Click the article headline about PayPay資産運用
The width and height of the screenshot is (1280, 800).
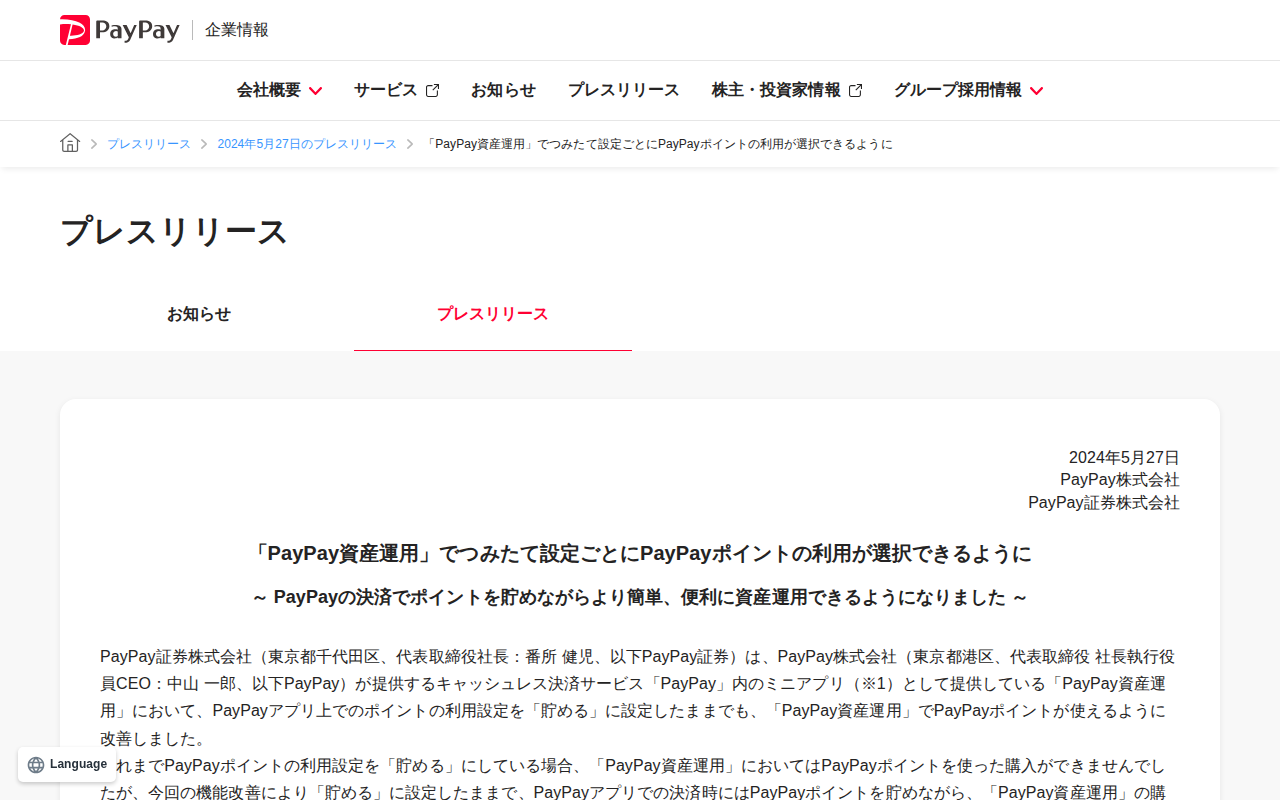[x=640, y=554]
